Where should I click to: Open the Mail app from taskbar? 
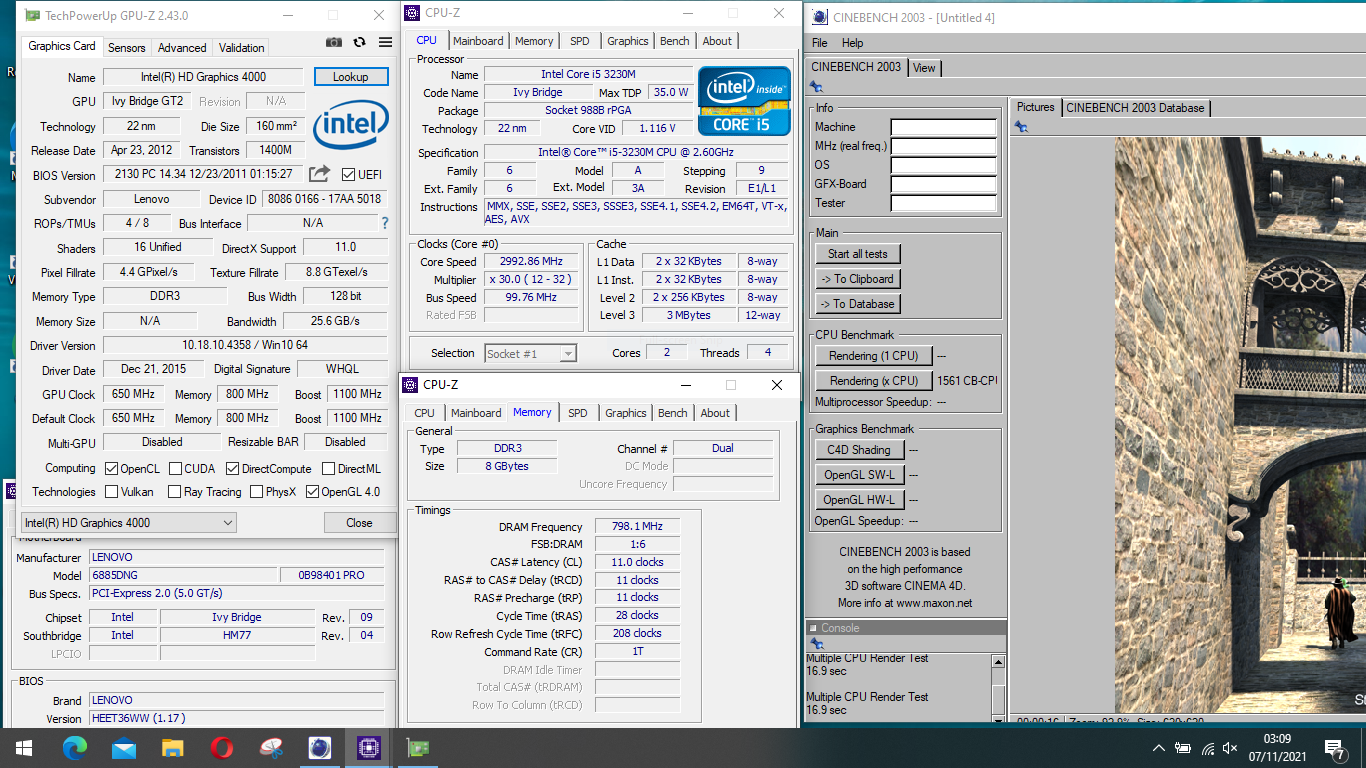tap(124, 747)
